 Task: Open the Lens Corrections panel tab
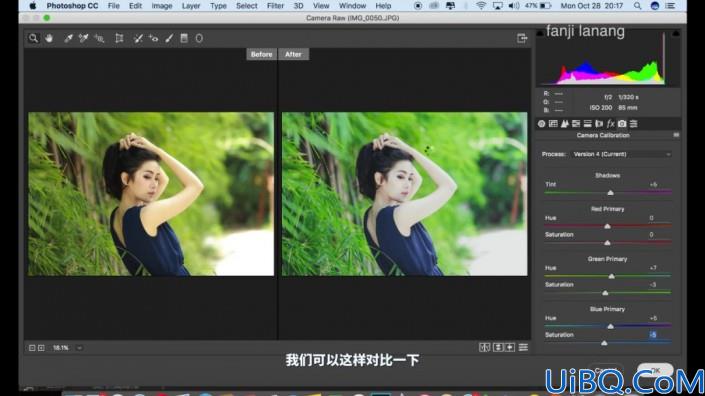pyautogui.click(x=599, y=124)
